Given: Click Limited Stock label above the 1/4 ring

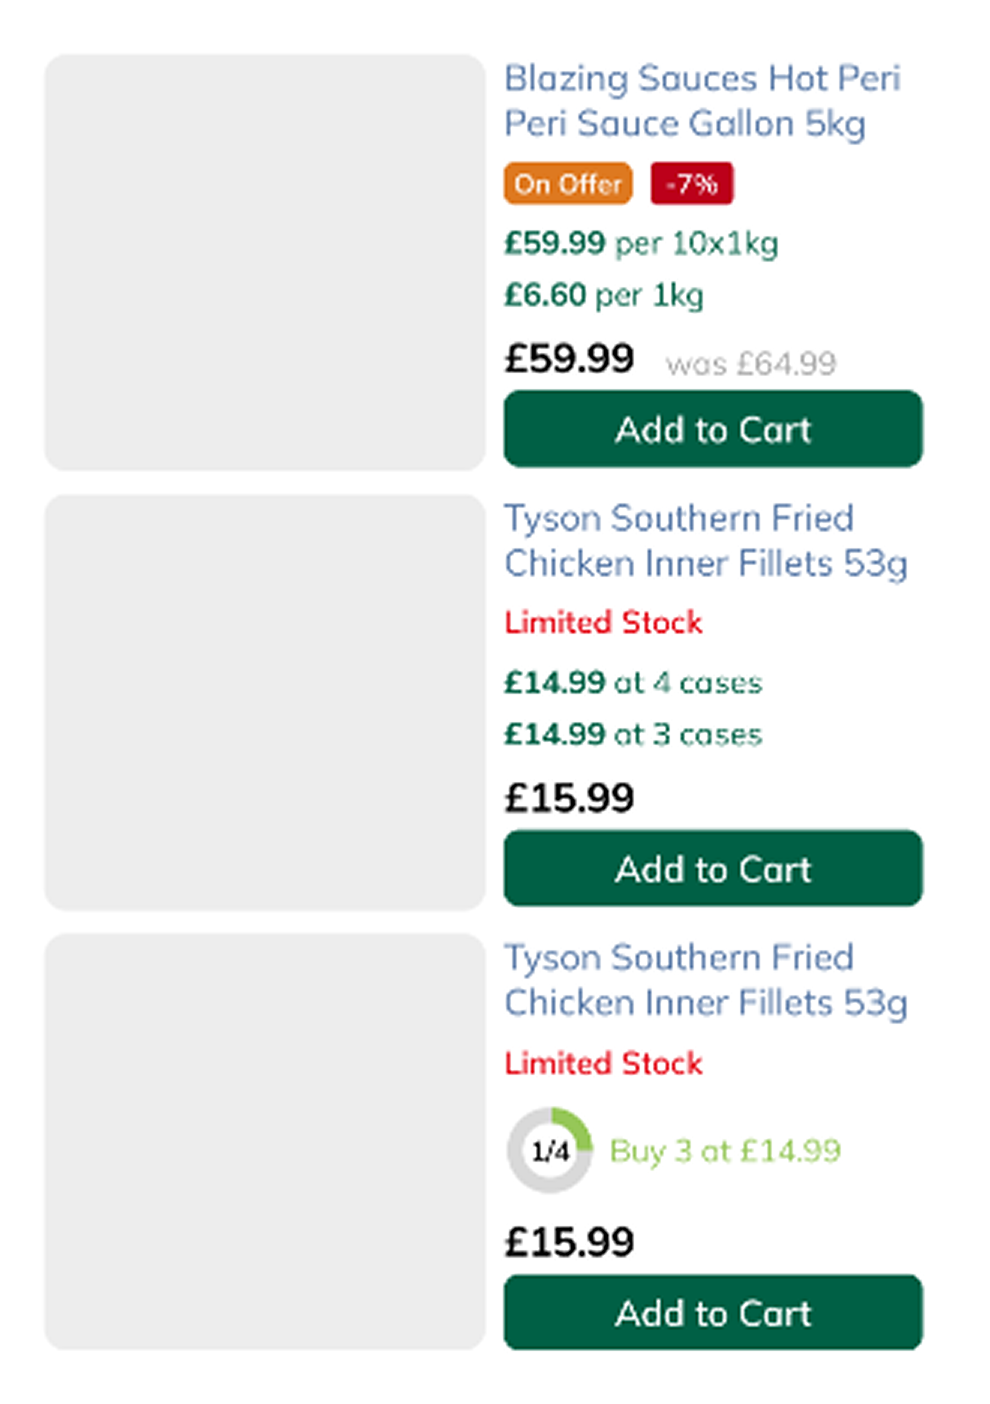Looking at the screenshot, I should 603,1063.
